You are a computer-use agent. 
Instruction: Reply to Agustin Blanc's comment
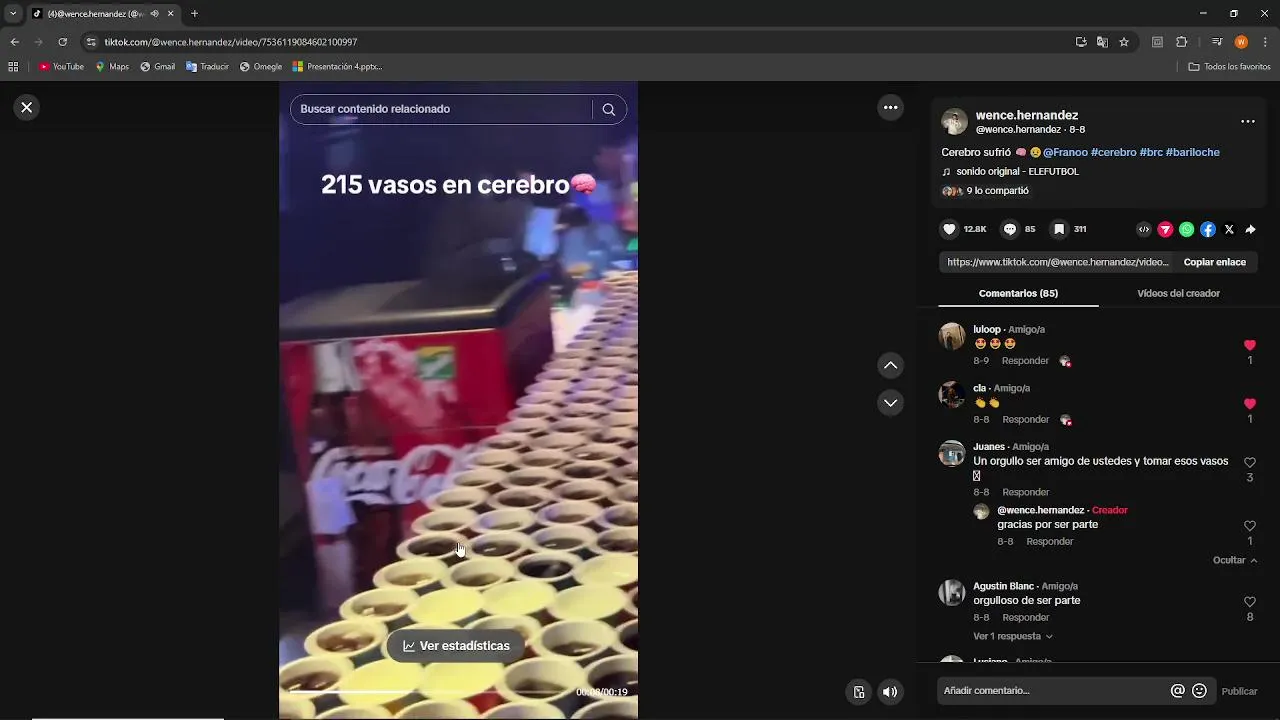(x=1025, y=618)
